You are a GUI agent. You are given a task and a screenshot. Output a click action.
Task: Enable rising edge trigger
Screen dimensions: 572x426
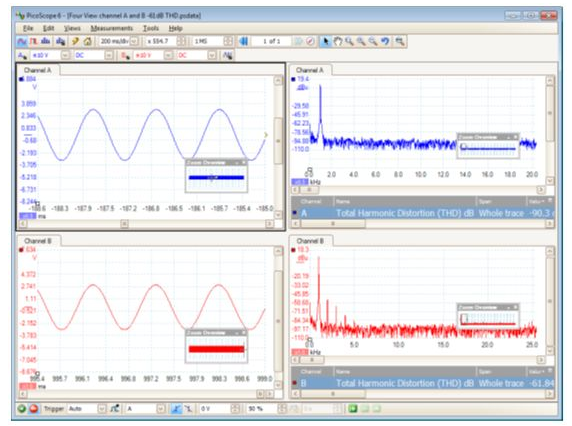tap(176, 408)
